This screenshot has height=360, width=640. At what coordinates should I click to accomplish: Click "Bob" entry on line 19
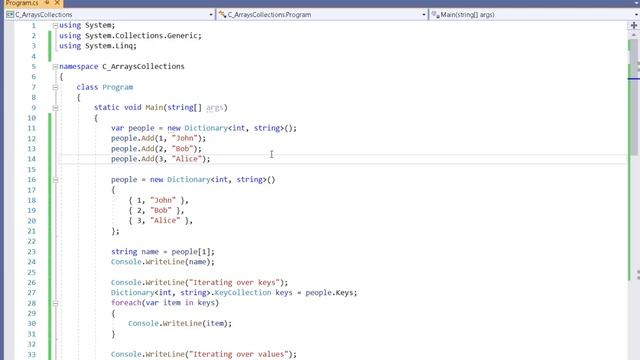[161, 211]
